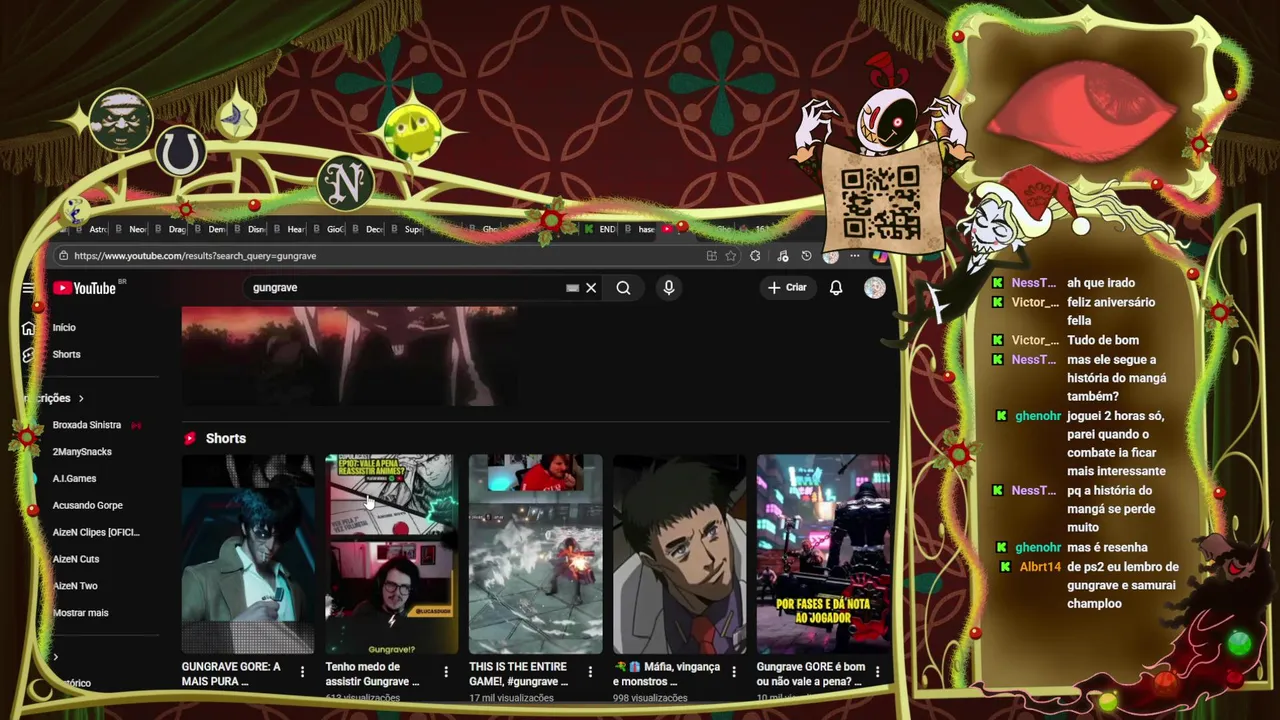
Task: Open AizeN Cuts channel
Action: pos(76,559)
